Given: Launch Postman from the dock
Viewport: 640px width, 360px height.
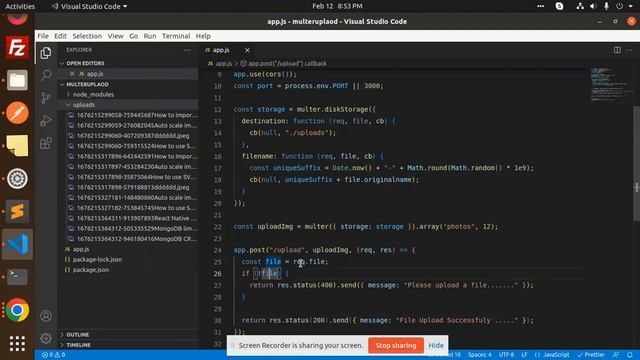Looking at the screenshot, I should 17,113.
